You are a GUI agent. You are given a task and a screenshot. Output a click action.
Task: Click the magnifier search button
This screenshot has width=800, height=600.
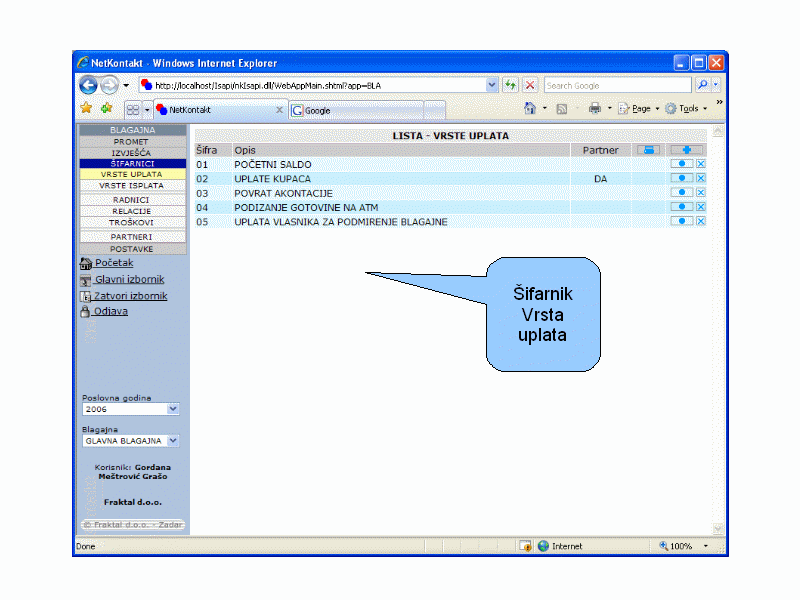[703, 85]
